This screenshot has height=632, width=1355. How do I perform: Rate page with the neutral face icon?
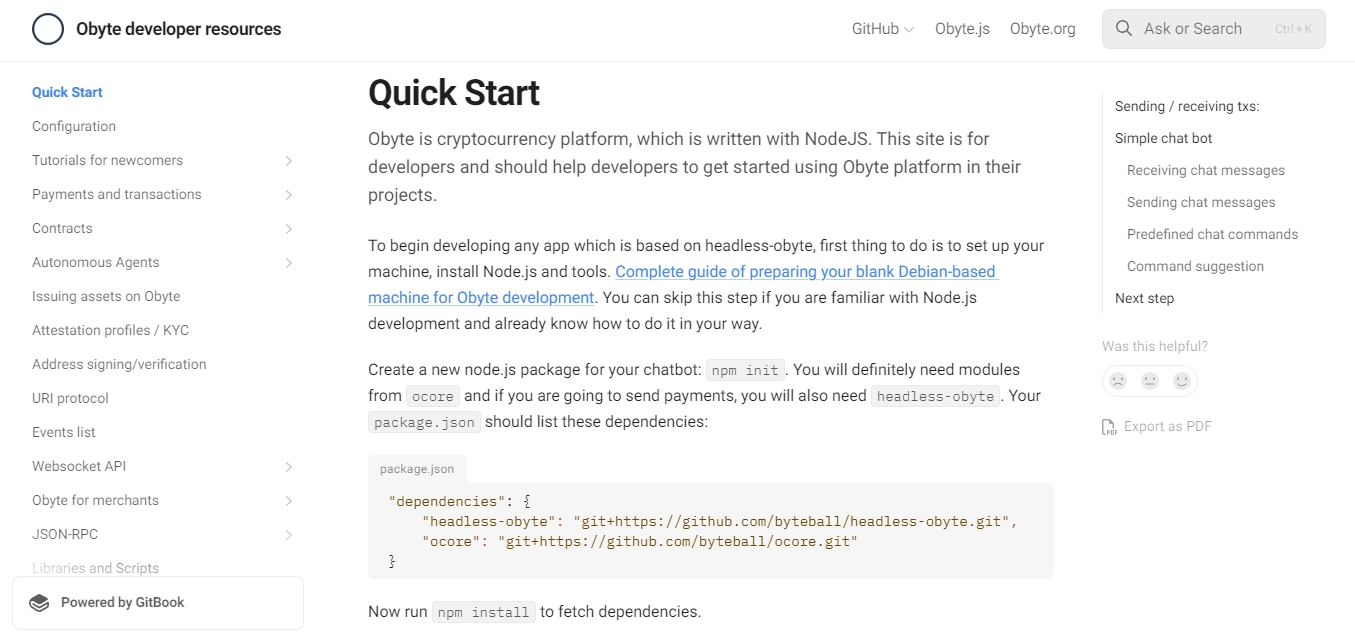[x=1150, y=381]
